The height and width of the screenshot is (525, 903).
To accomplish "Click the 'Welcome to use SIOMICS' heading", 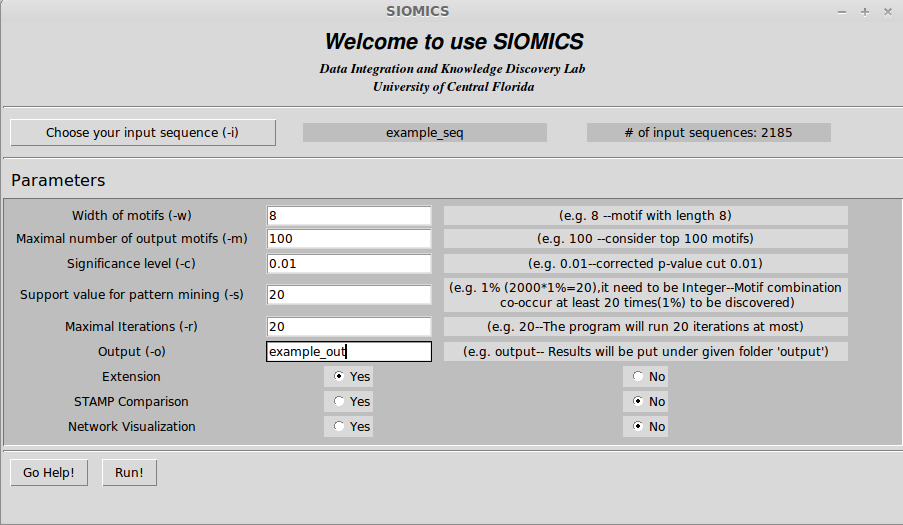I will pyautogui.click(x=454, y=41).
